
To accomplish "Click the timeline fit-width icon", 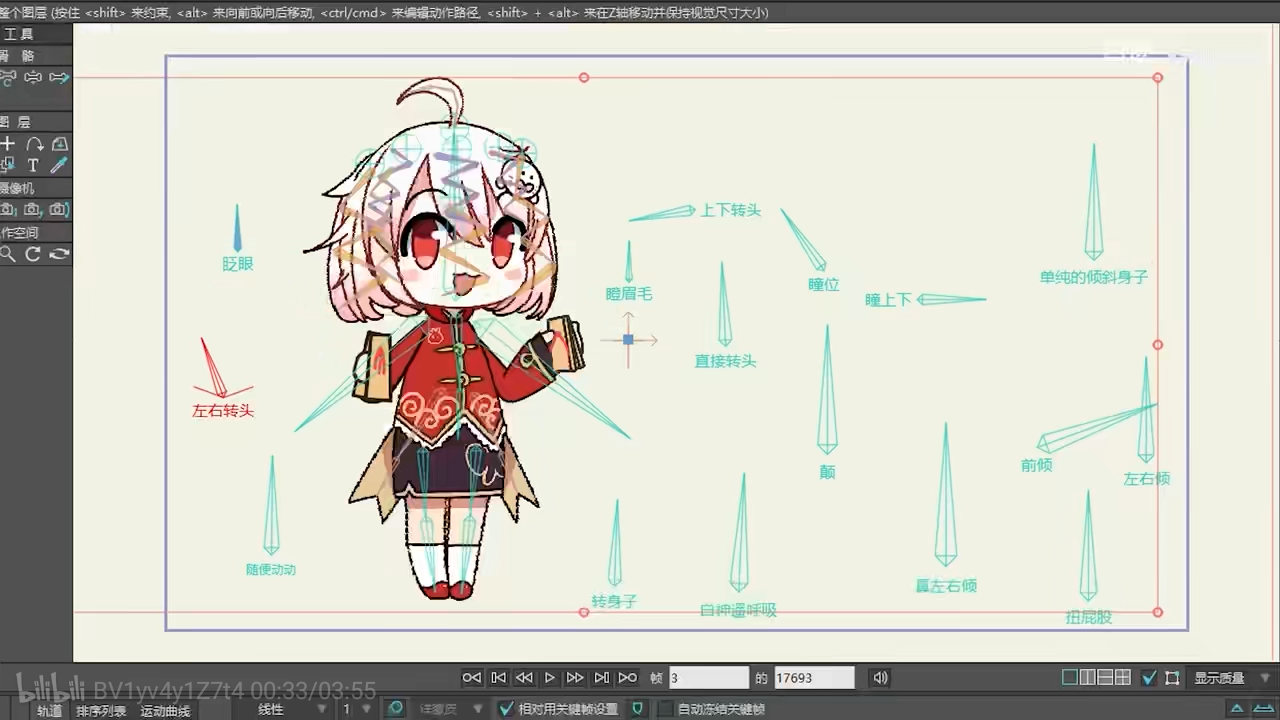I will tap(1265, 709).
